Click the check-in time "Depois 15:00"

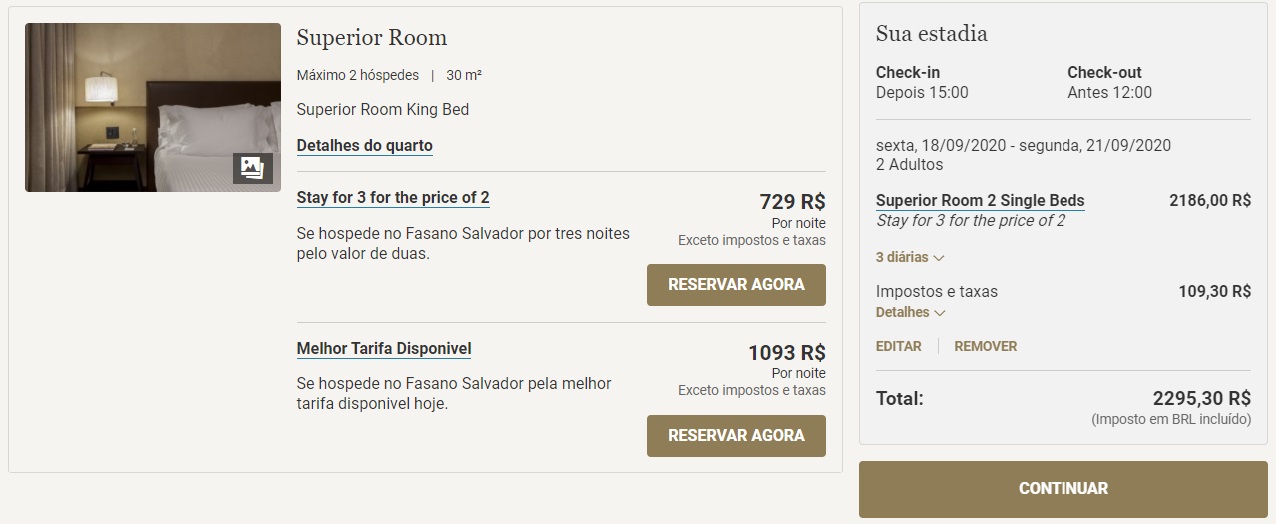[922, 92]
